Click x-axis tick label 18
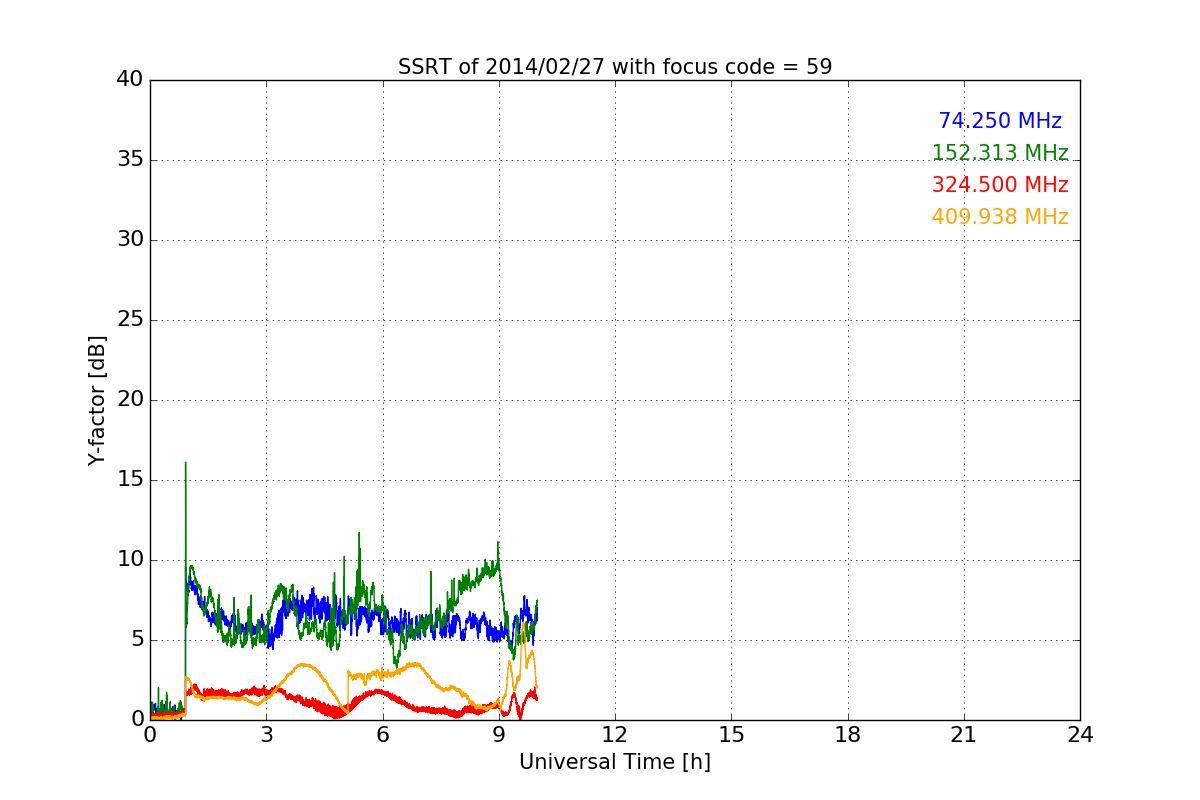 point(848,735)
